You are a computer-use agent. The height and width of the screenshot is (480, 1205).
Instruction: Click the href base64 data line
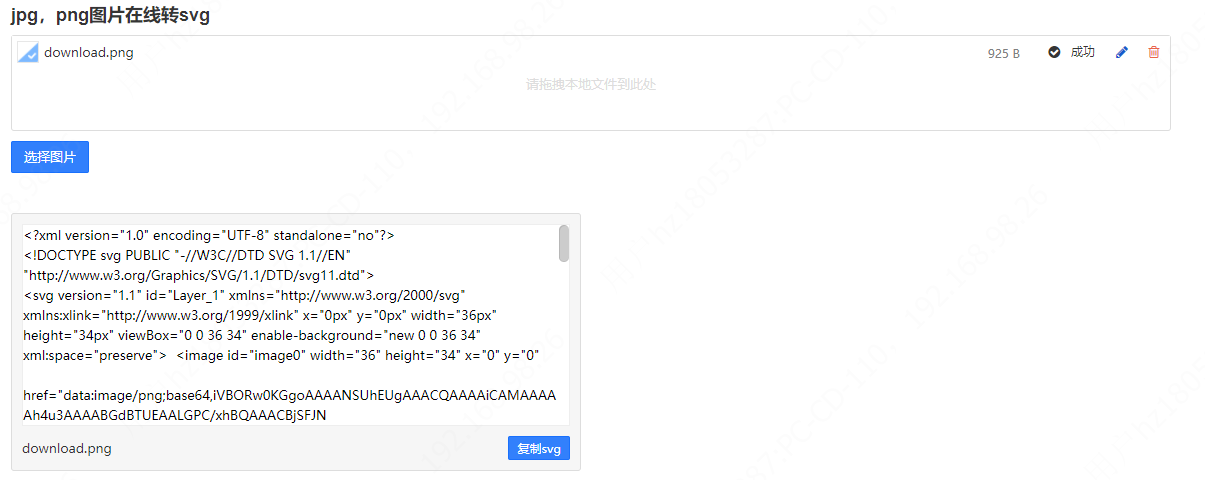(x=289, y=395)
